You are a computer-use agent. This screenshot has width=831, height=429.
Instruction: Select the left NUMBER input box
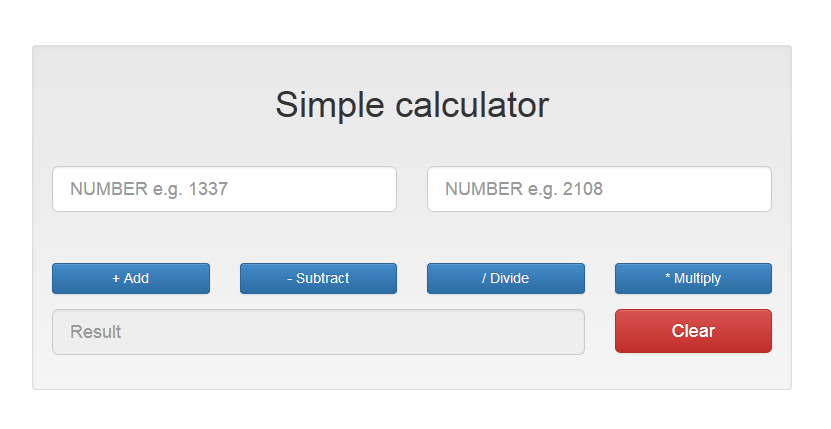(224, 189)
